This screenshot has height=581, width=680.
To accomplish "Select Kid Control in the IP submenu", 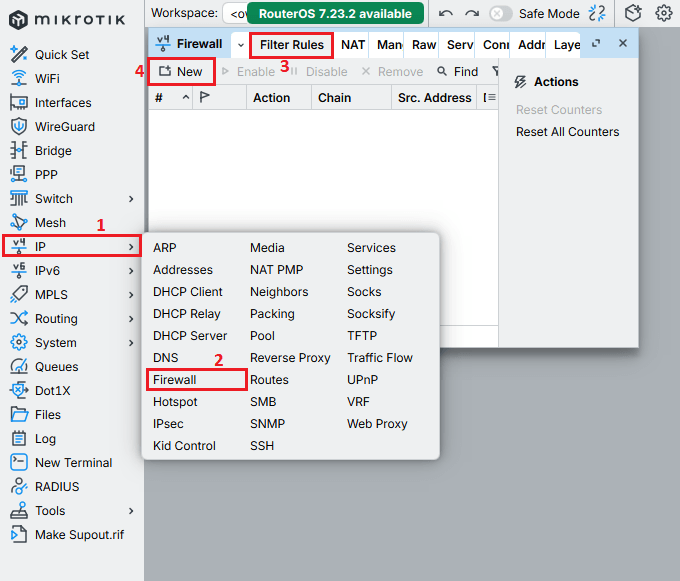I will tap(184, 446).
